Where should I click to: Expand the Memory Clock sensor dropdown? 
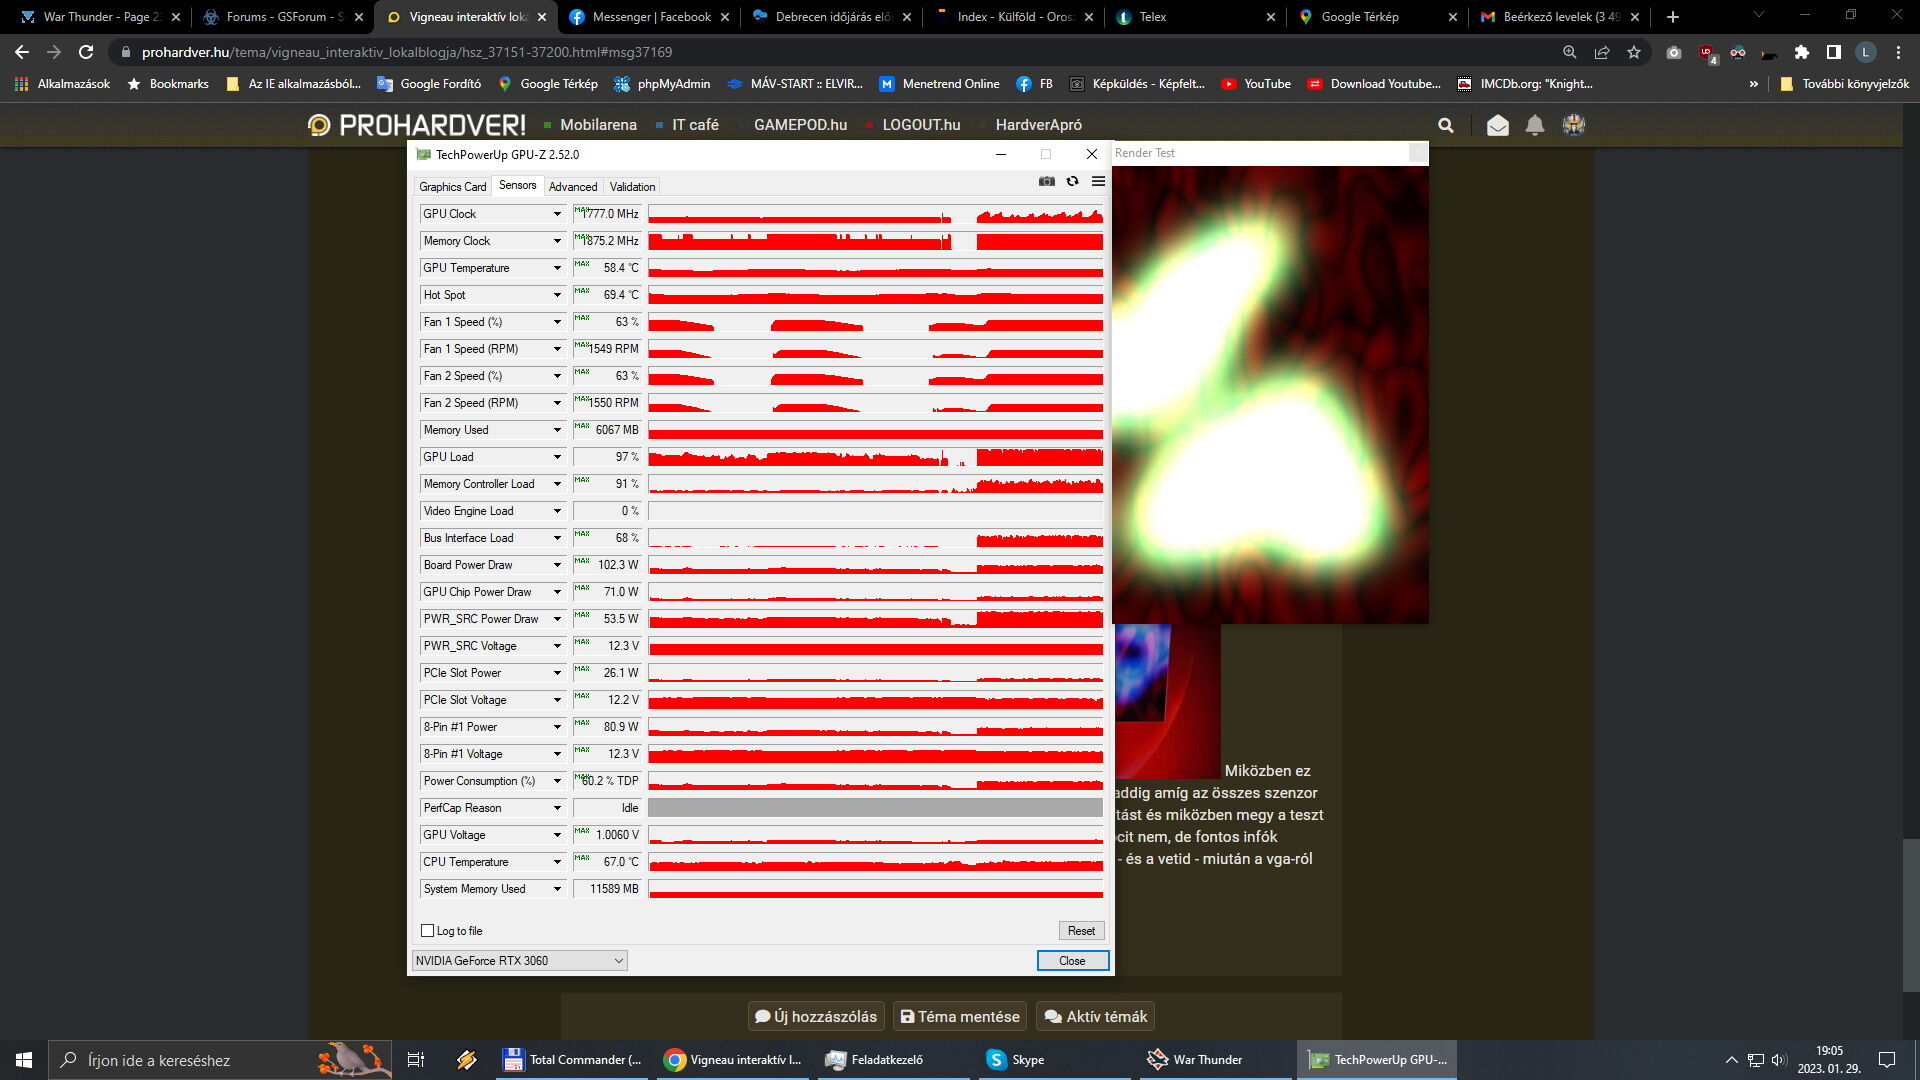[x=557, y=241]
